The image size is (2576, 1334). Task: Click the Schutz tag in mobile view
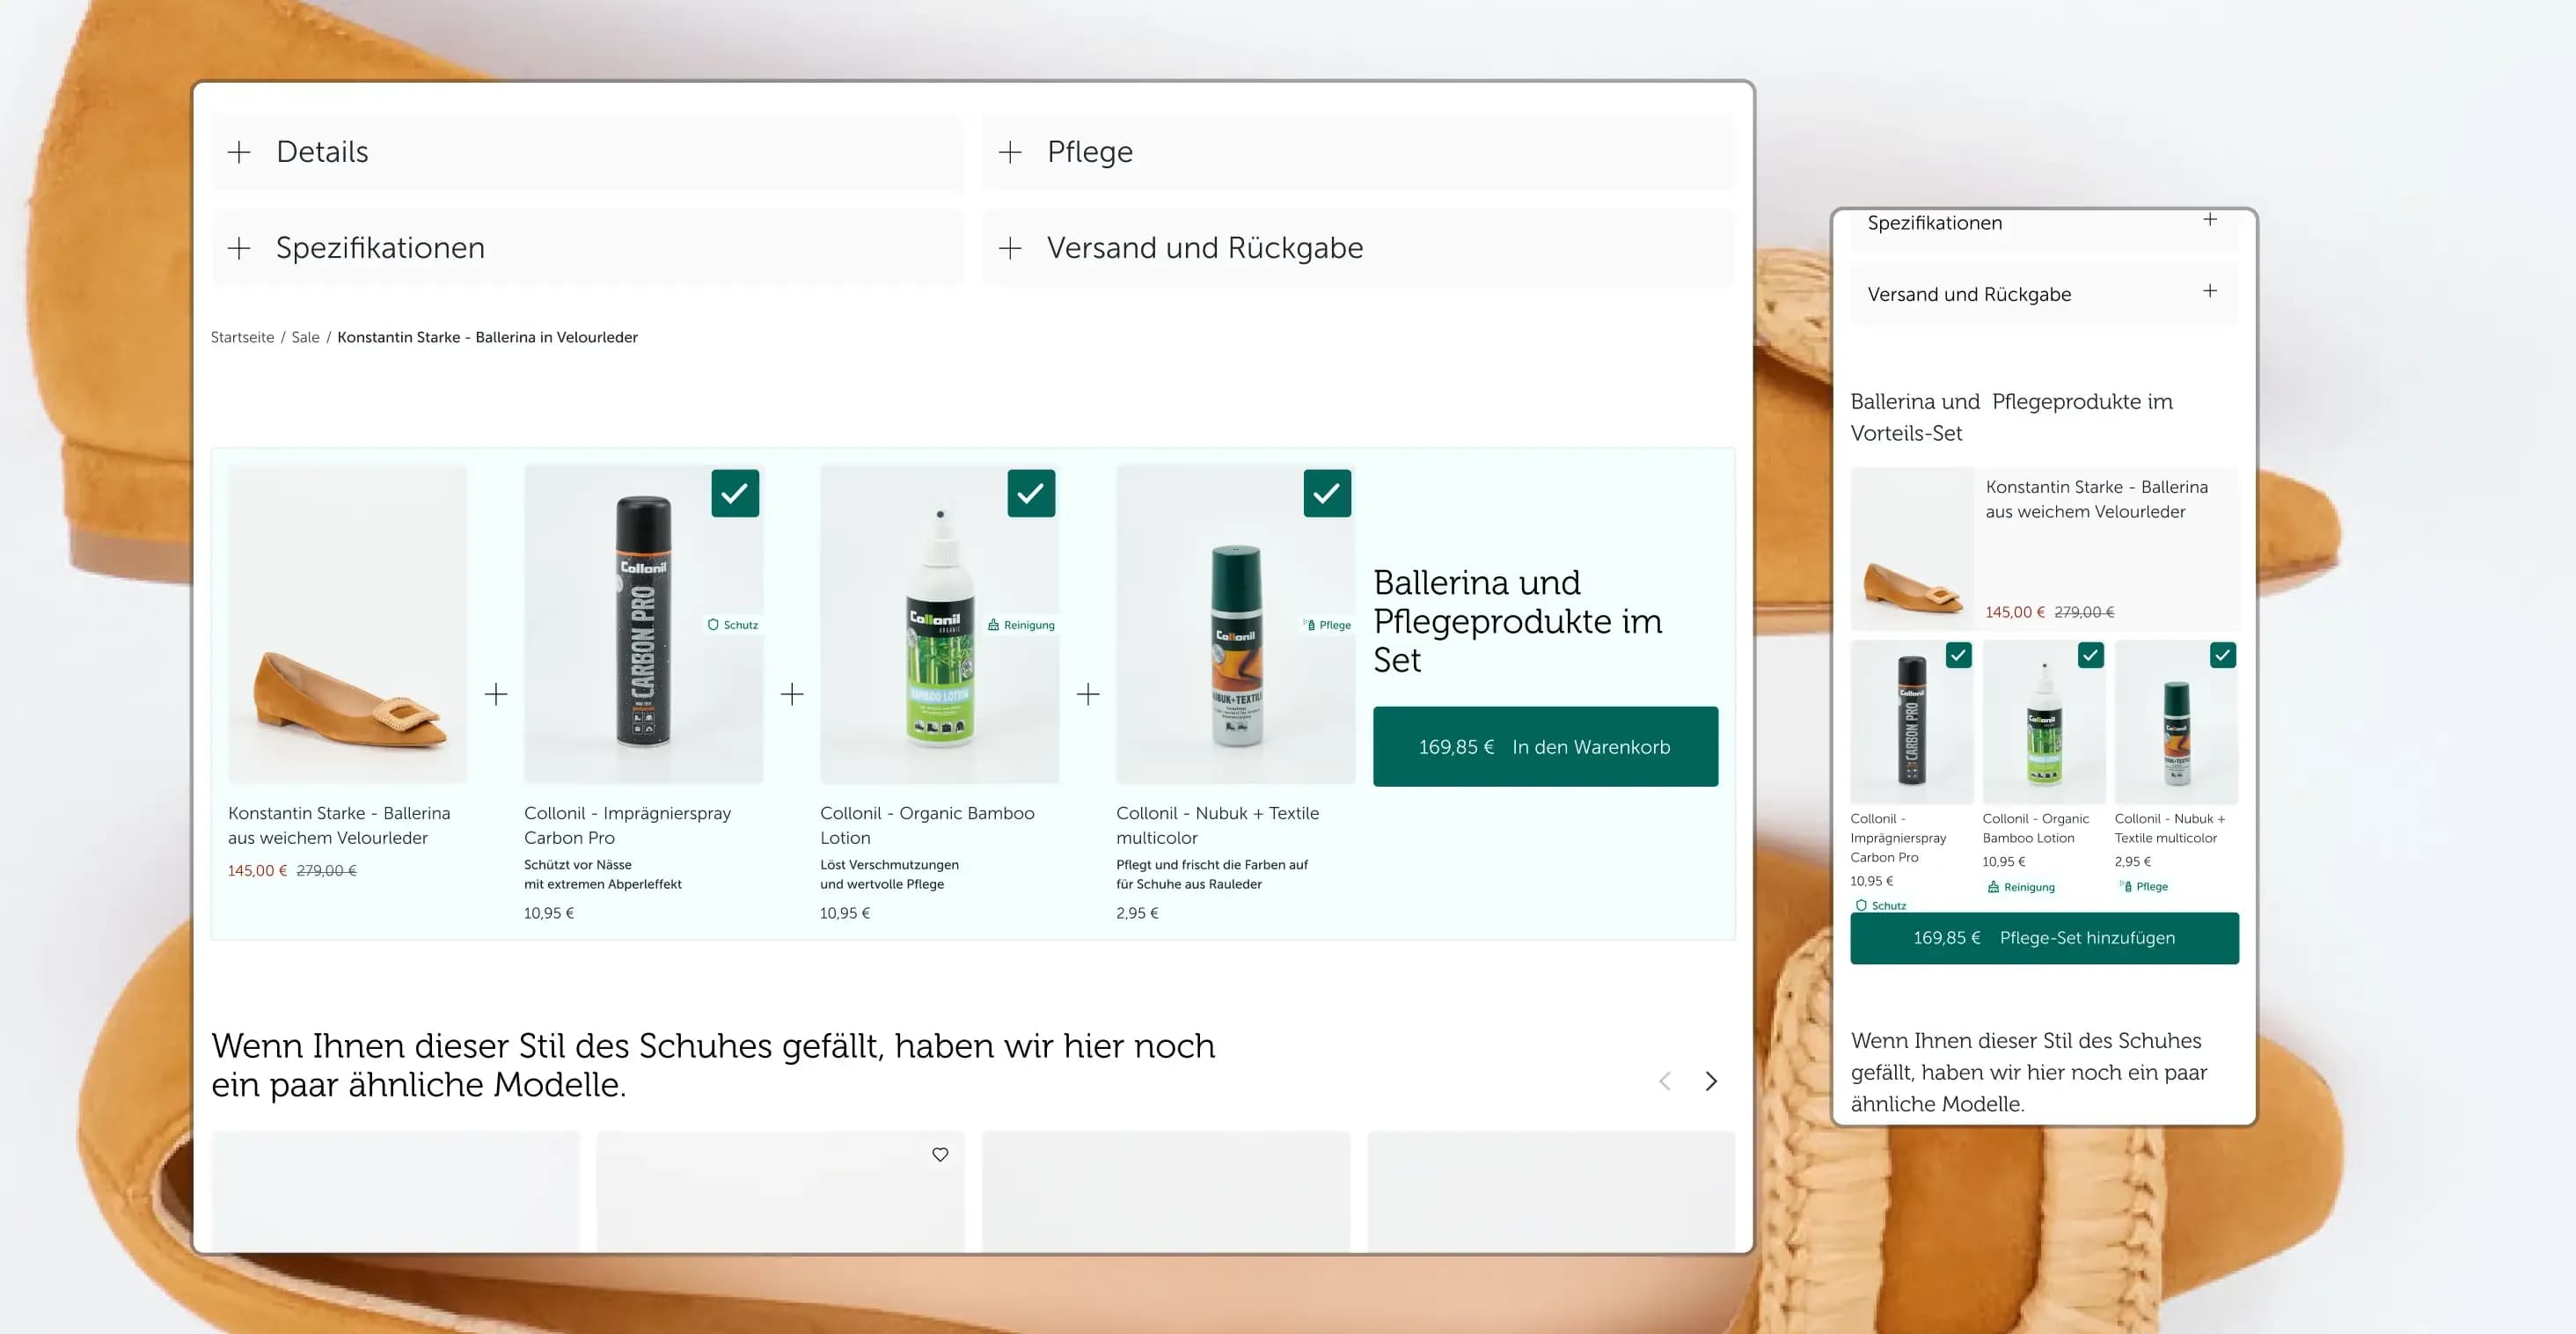click(1881, 906)
